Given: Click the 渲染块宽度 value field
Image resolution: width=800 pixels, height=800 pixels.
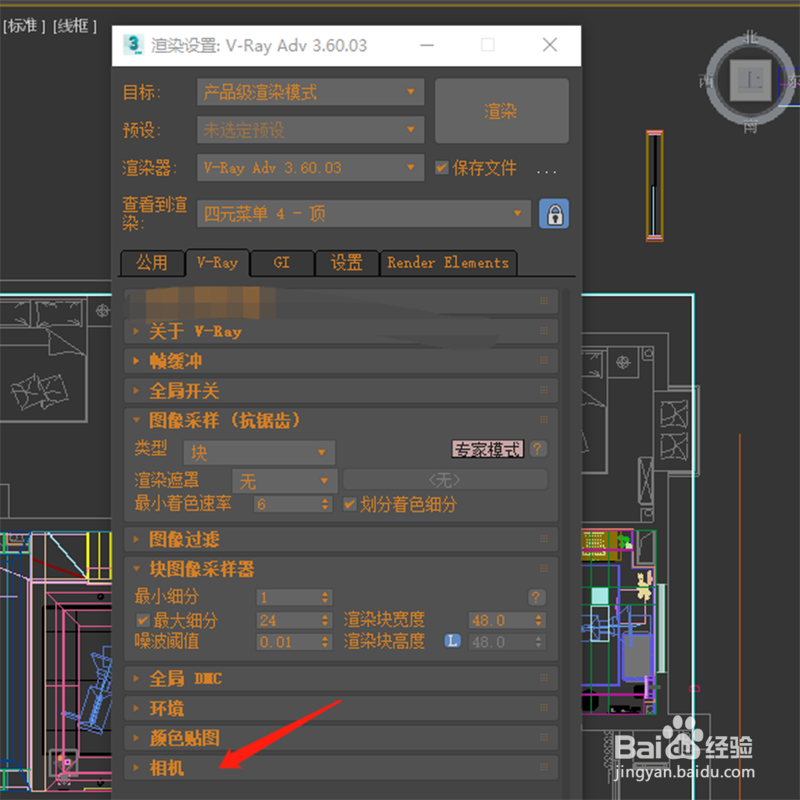Looking at the screenshot, I should (x=501, y=620).
